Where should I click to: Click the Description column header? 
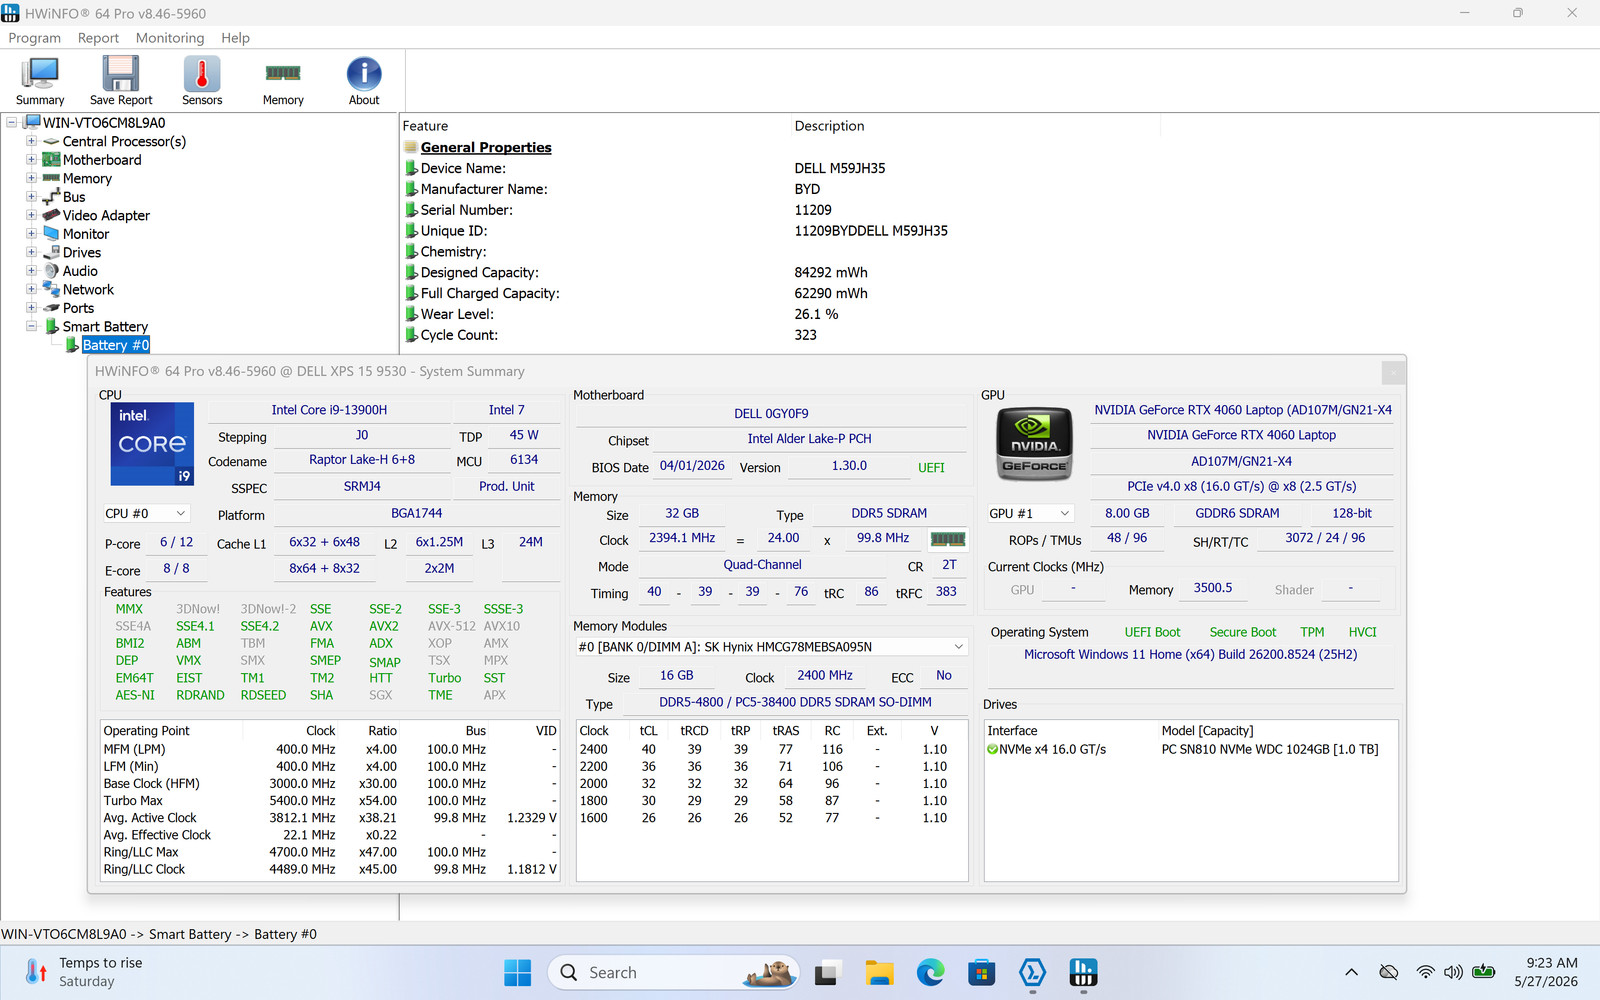[x=829, y=126]
